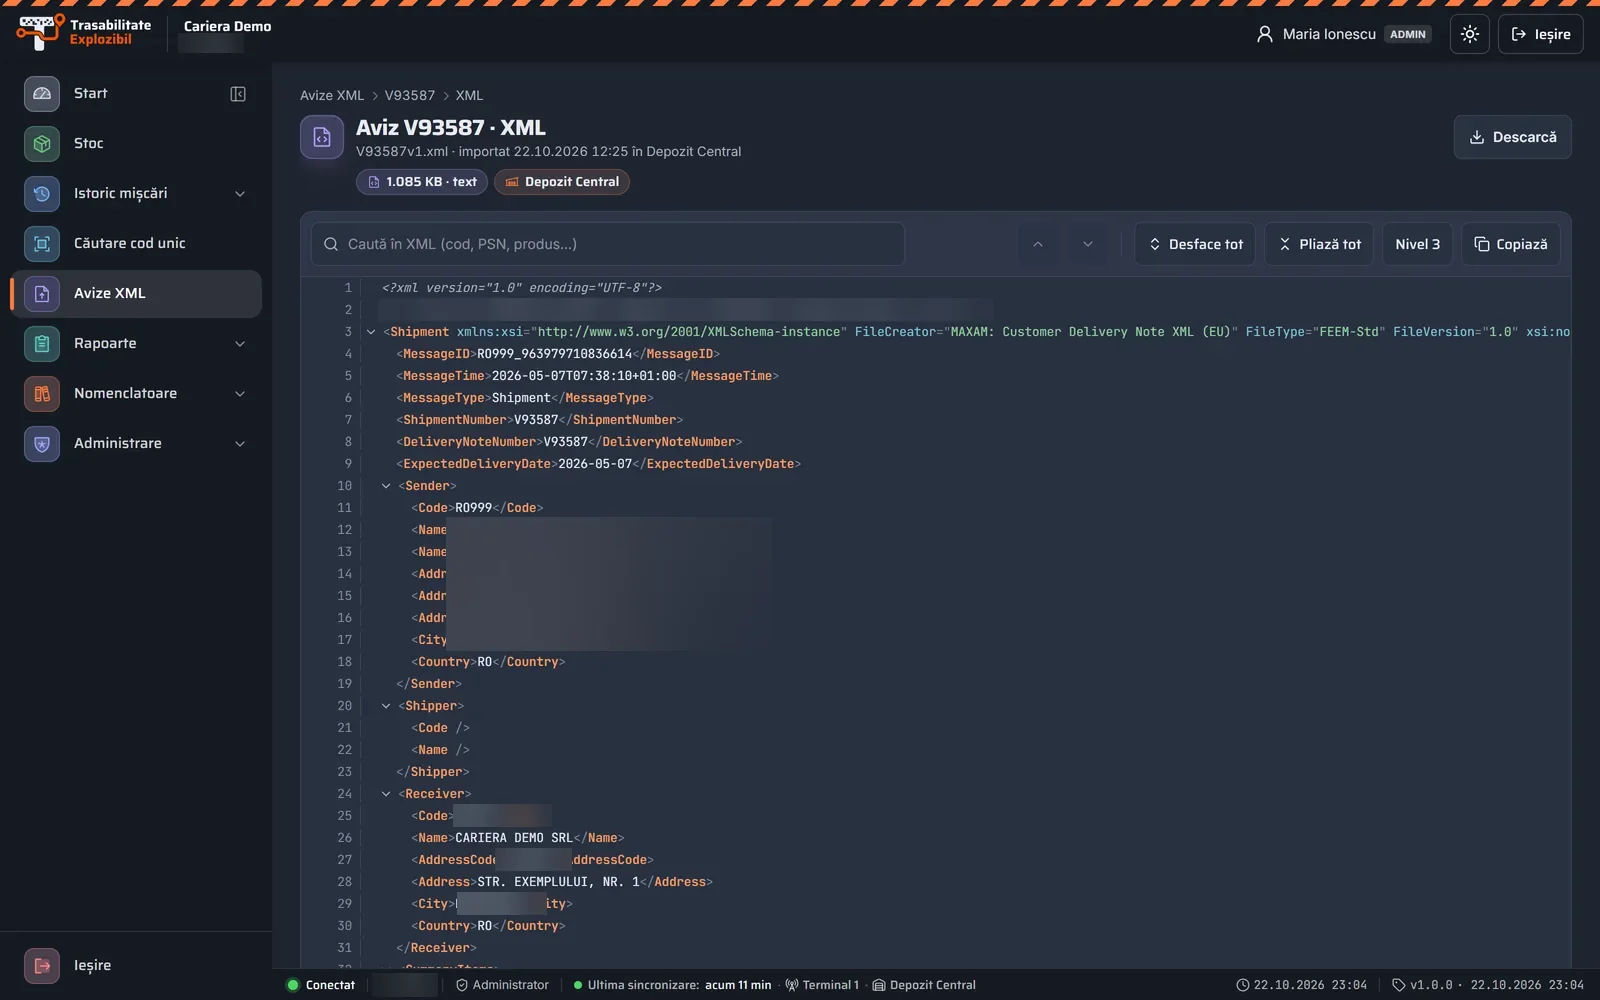Go to previous search match

point(1038,244)
